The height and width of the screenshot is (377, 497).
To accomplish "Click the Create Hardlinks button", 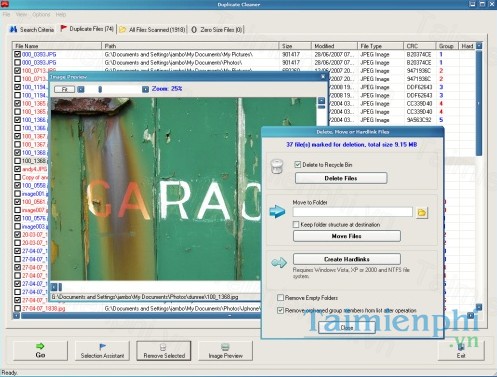I will (347, 259).
